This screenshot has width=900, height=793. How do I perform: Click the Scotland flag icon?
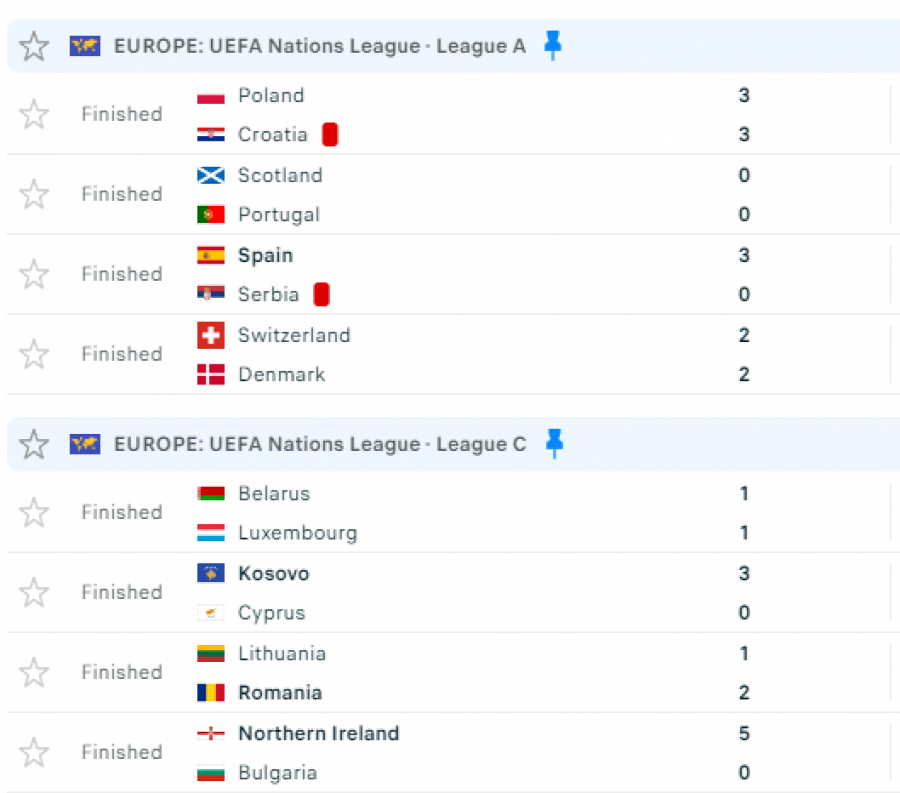coord(211,175)
